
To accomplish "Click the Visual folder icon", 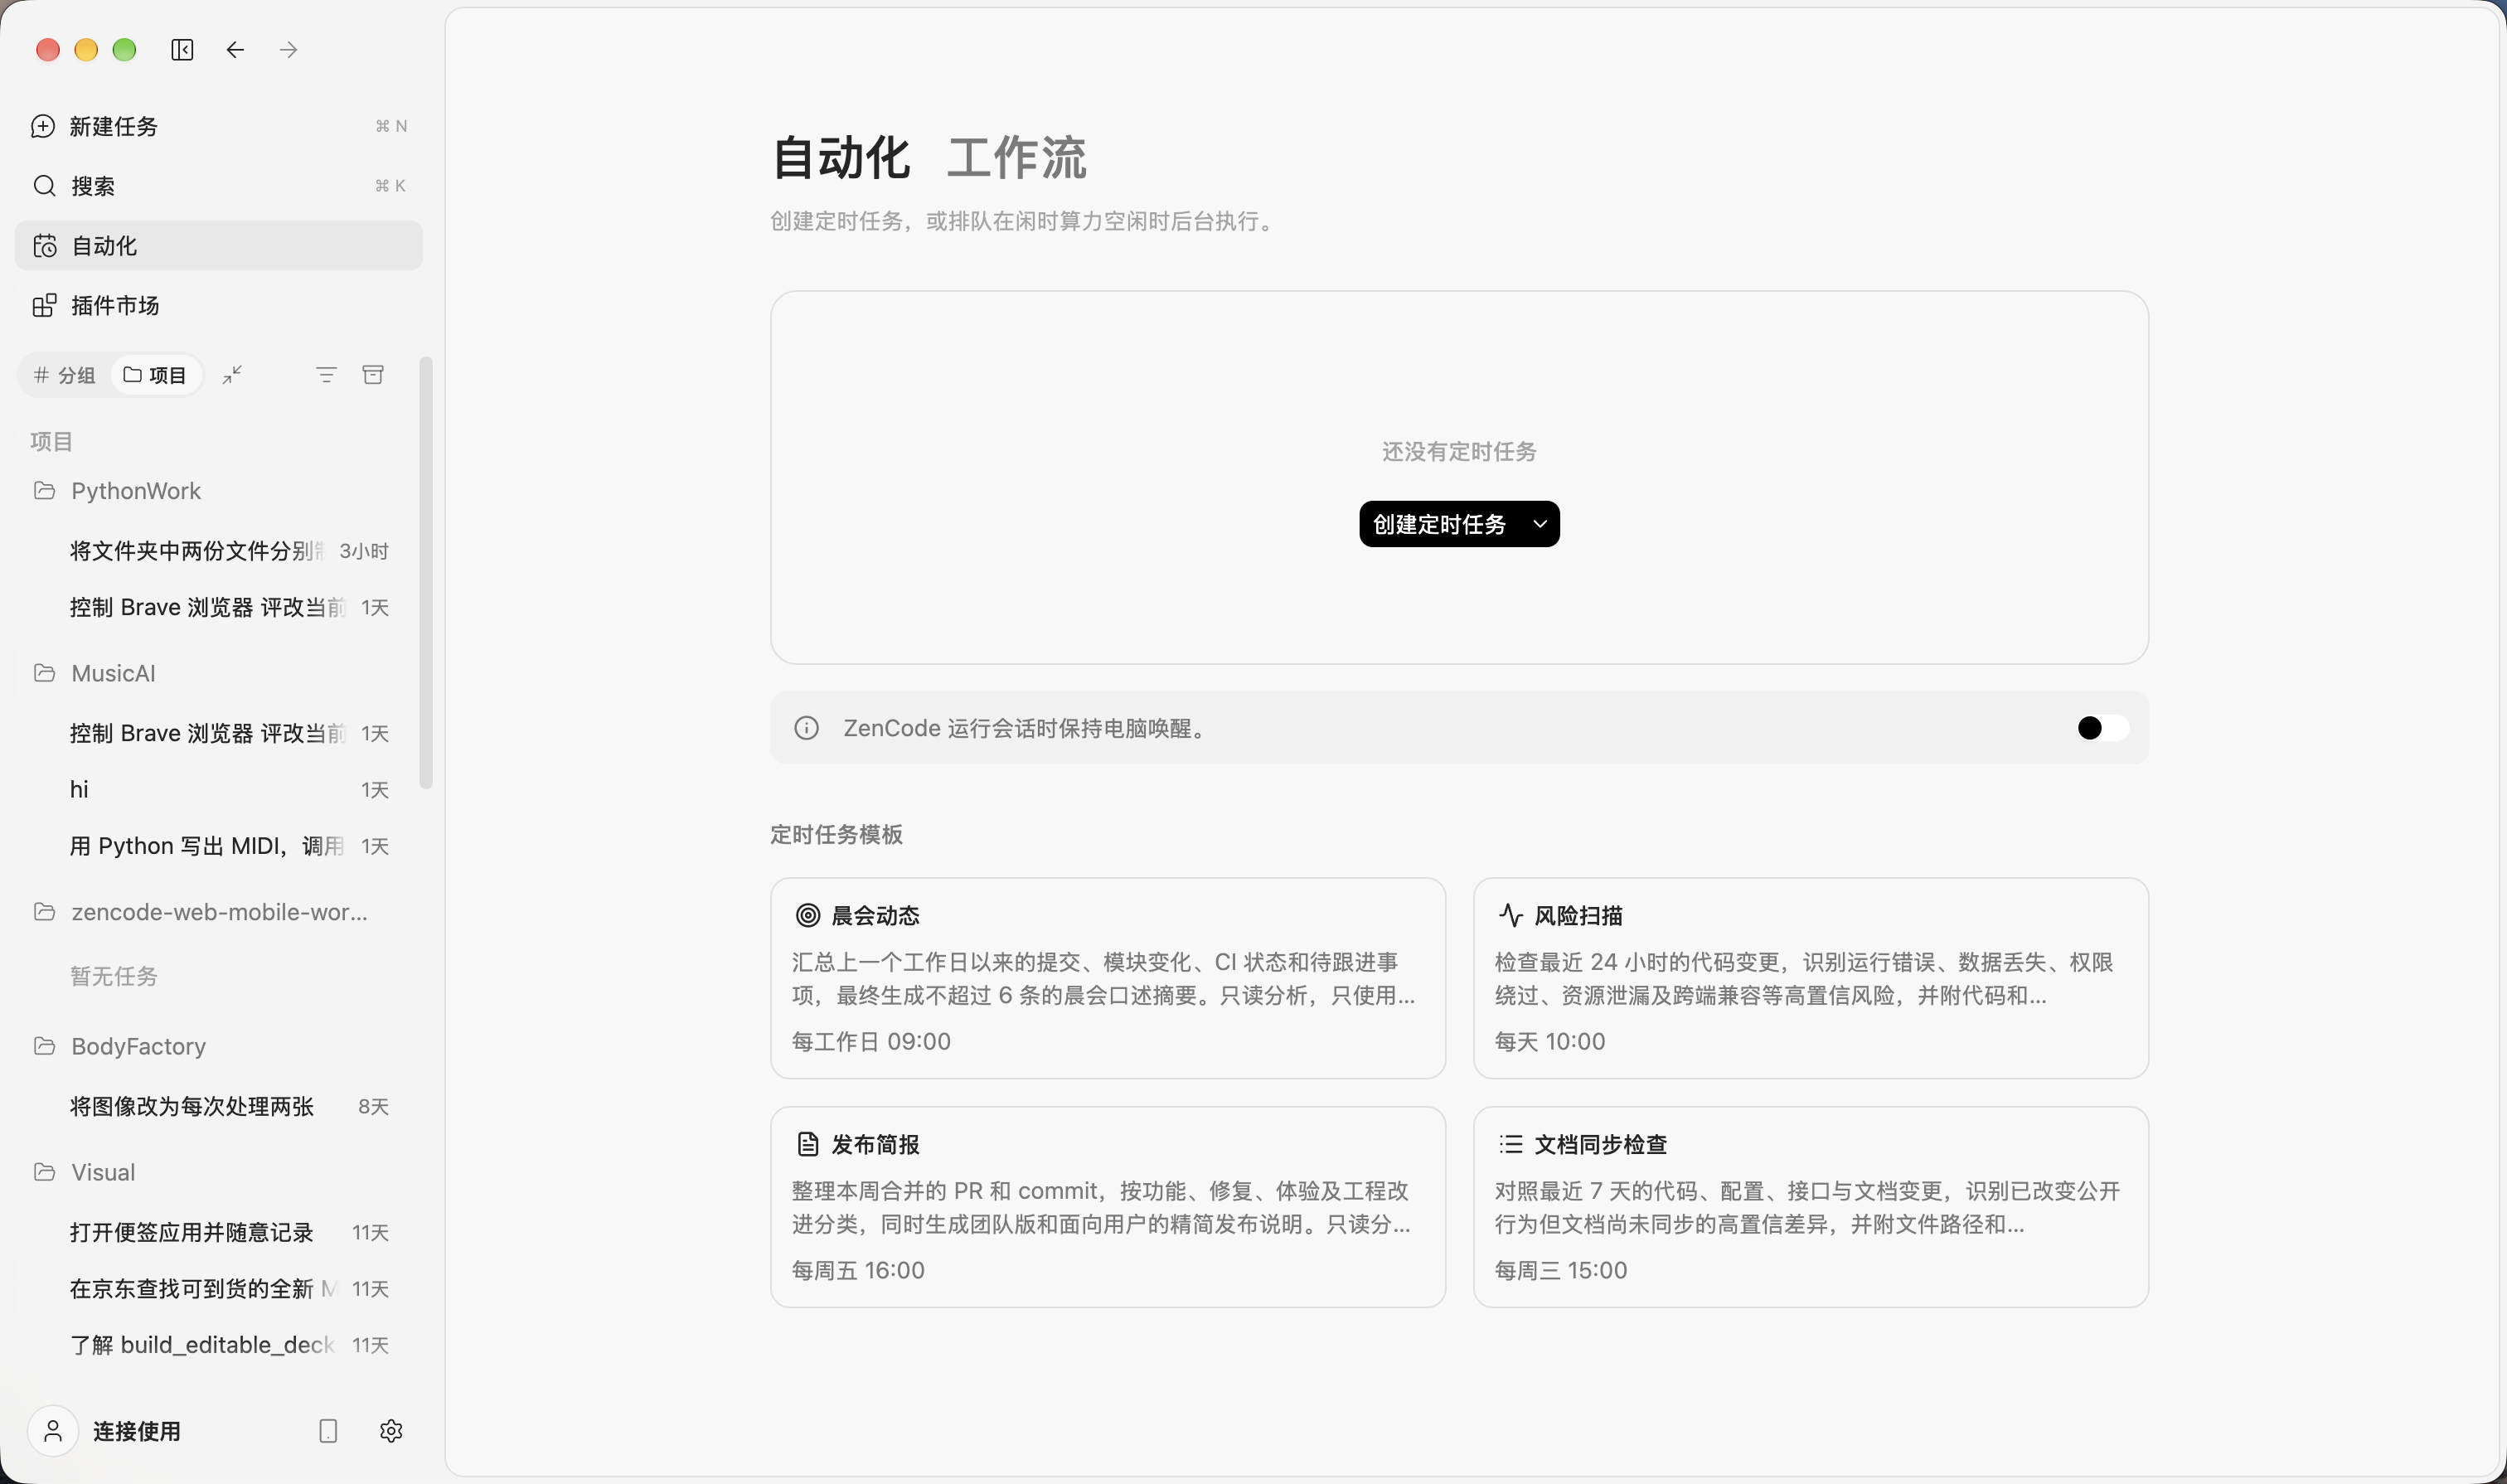I will point(44,1172).
